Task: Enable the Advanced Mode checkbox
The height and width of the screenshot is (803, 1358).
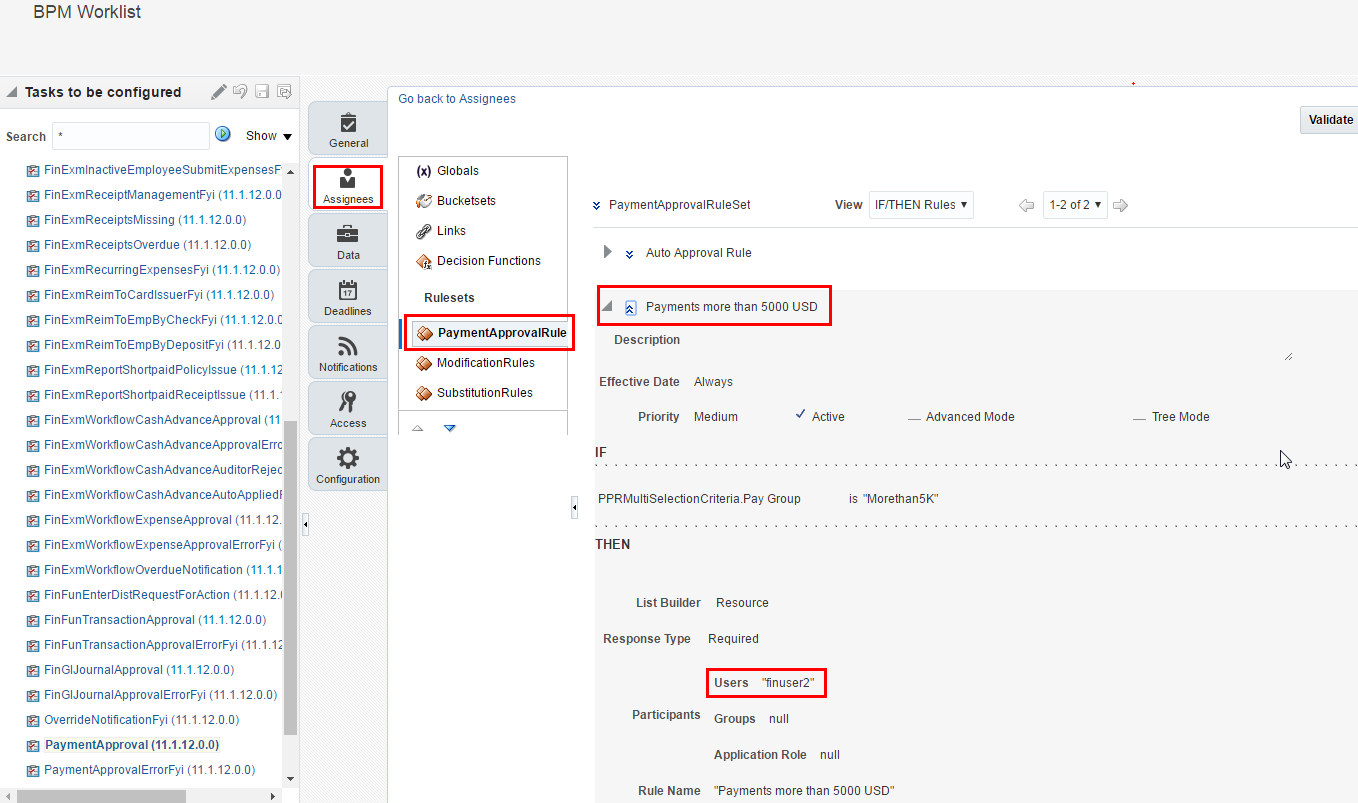Action: 914,418
